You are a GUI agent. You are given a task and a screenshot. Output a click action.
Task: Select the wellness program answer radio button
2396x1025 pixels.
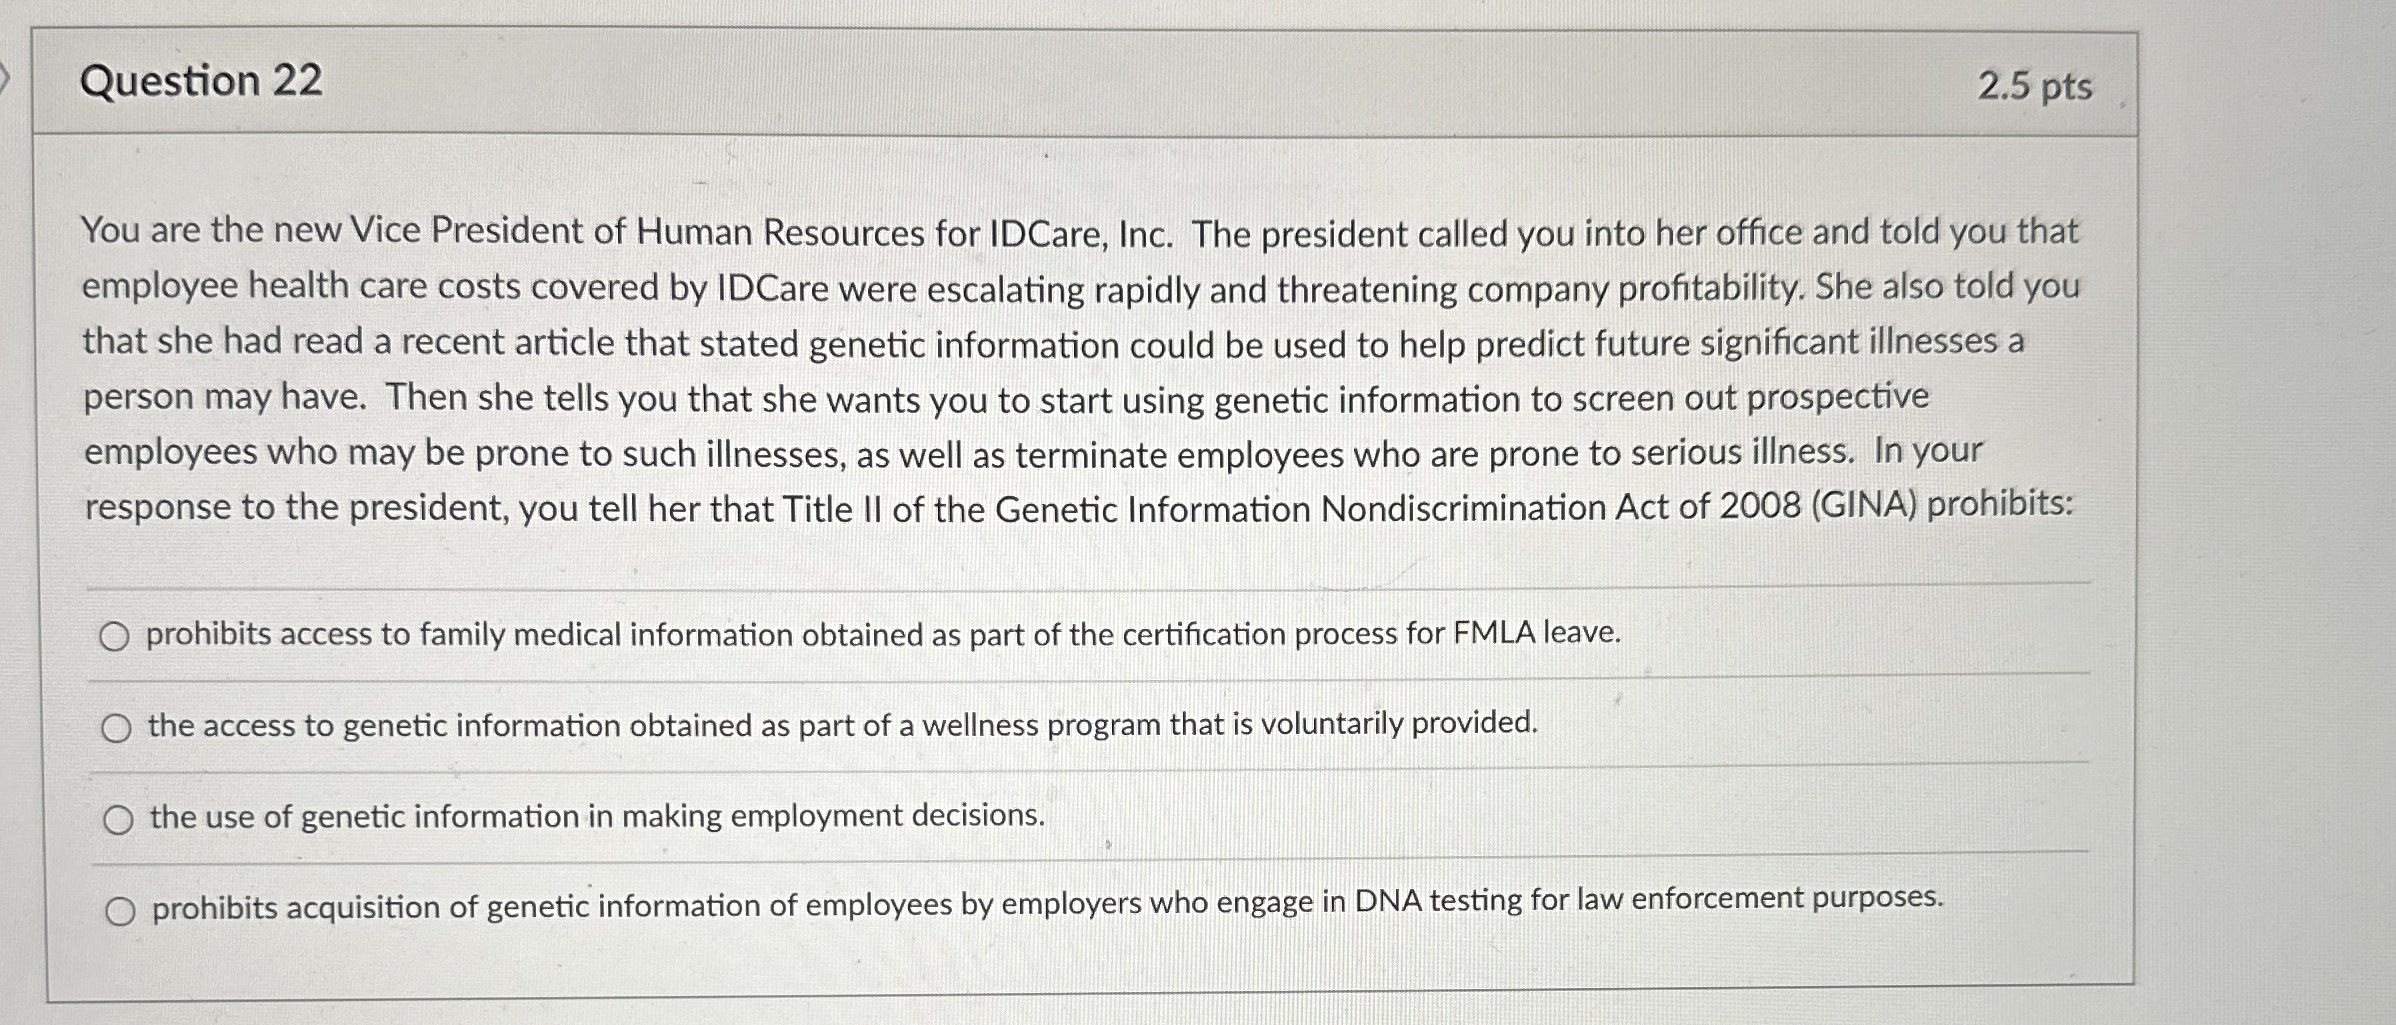pyautogui.click(x=116, y=728)
